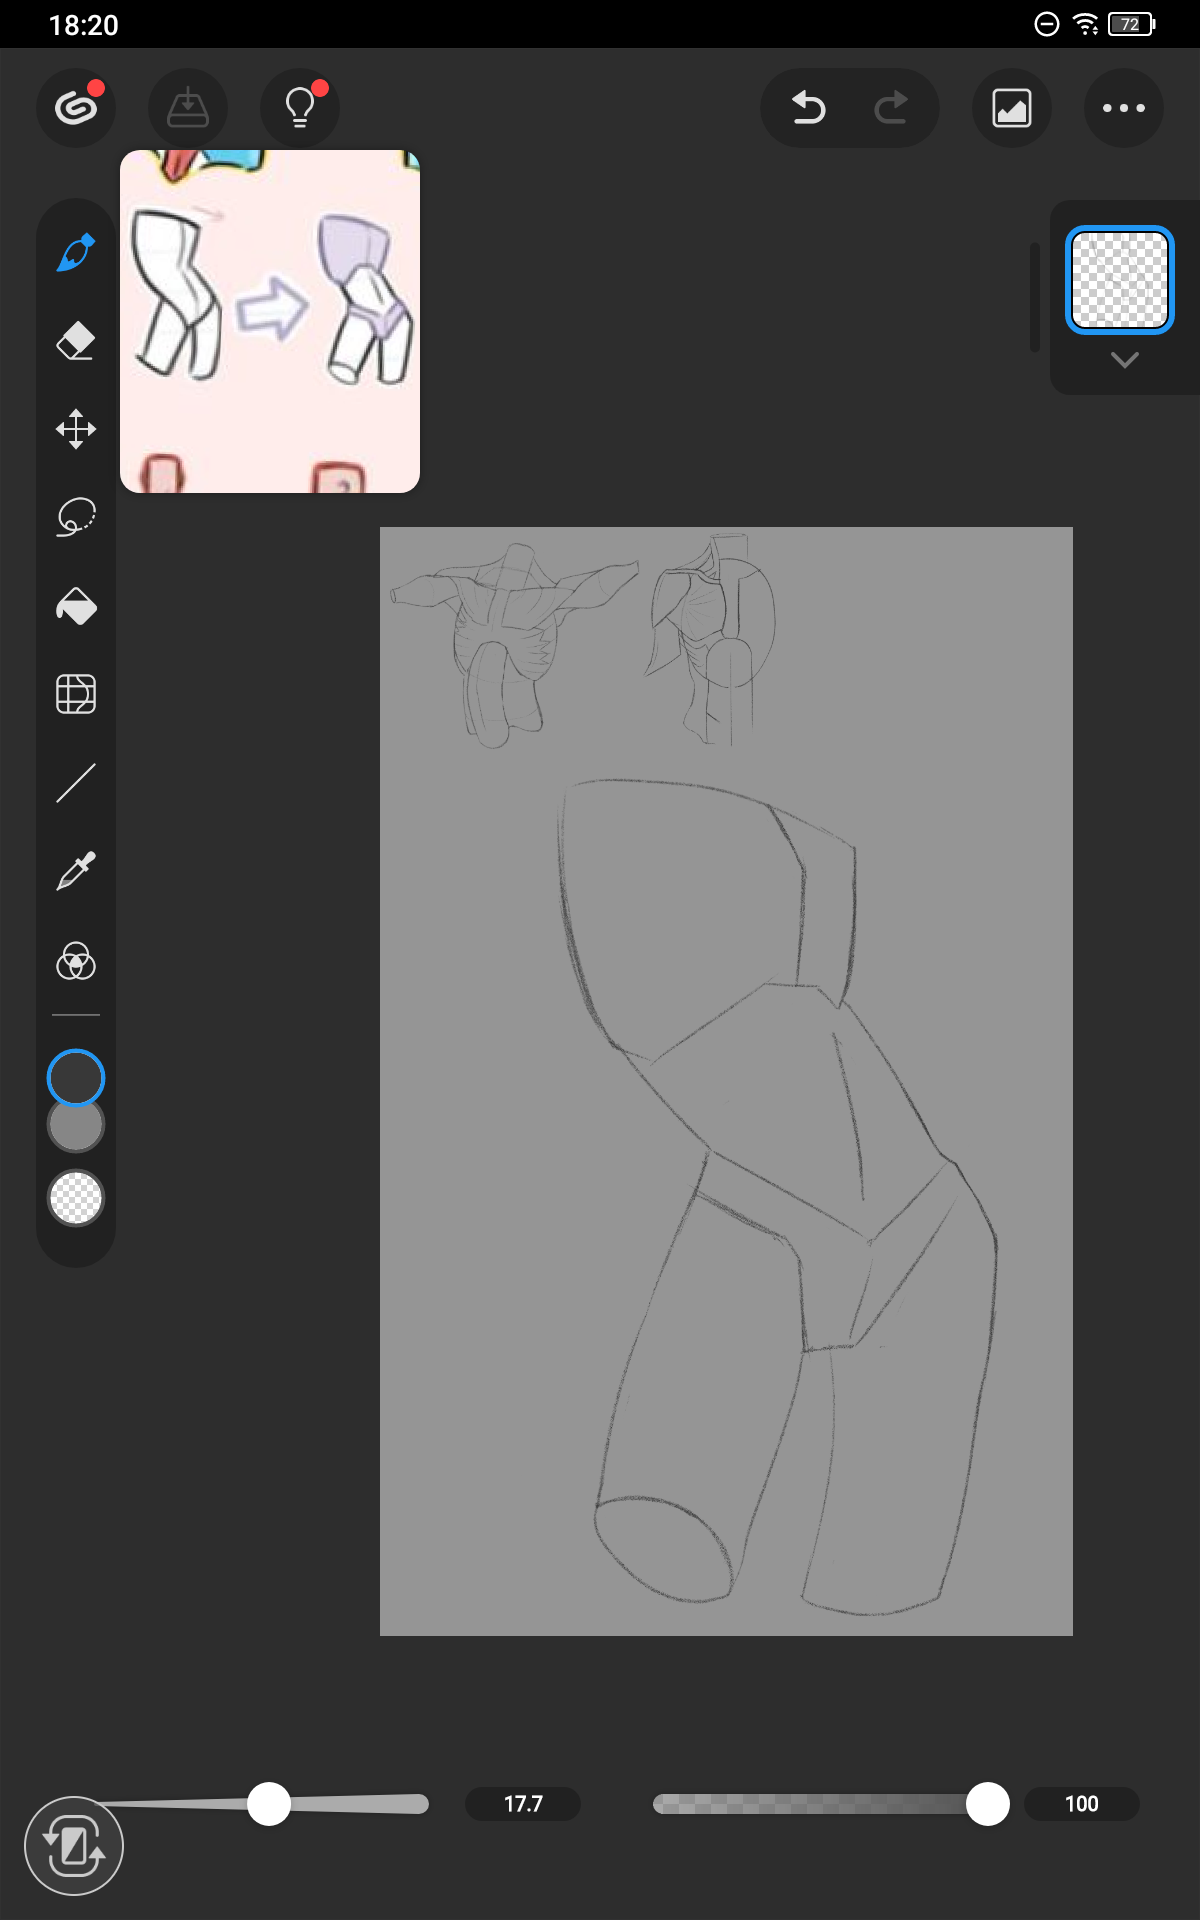The width and height of the screenshot is (1200, 1920).
Task: Open the color filter adjustment tool
Action: point(76,961)
